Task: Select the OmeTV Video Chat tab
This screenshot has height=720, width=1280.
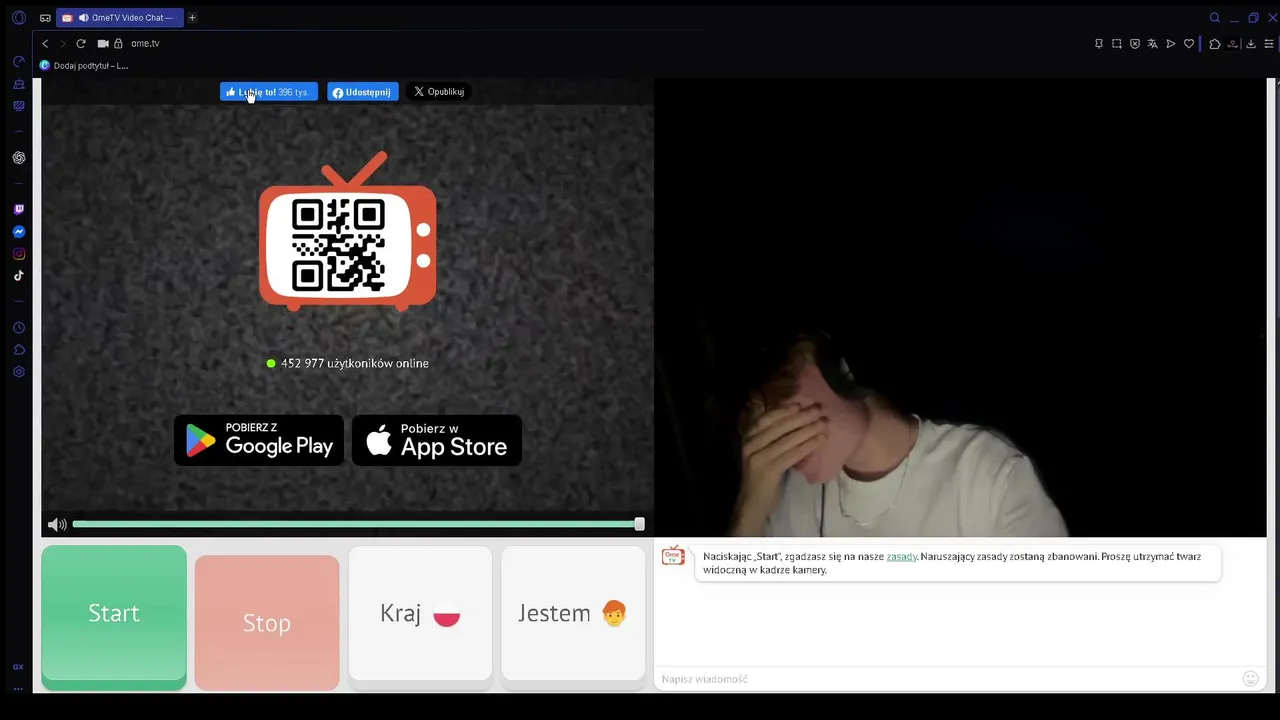Action: click(x=120, y=18)
